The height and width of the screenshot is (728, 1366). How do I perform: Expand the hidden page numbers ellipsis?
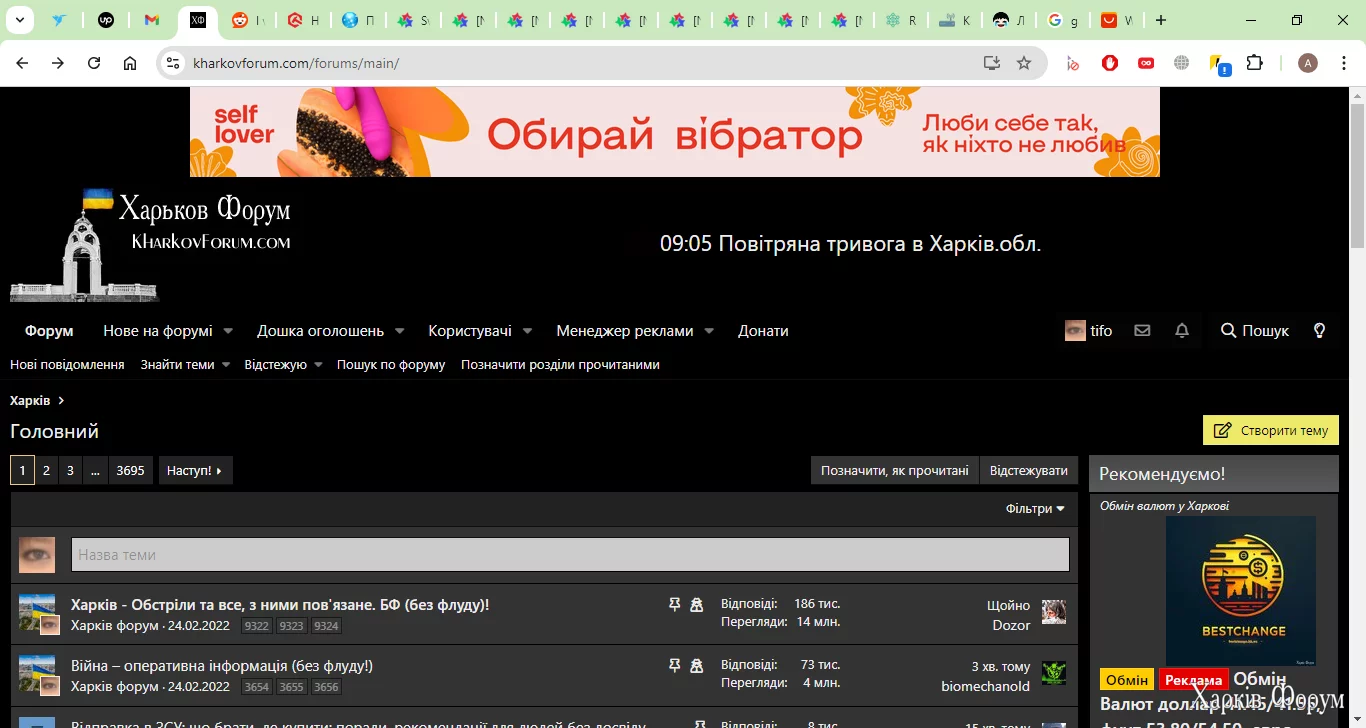tap(95, 470)
